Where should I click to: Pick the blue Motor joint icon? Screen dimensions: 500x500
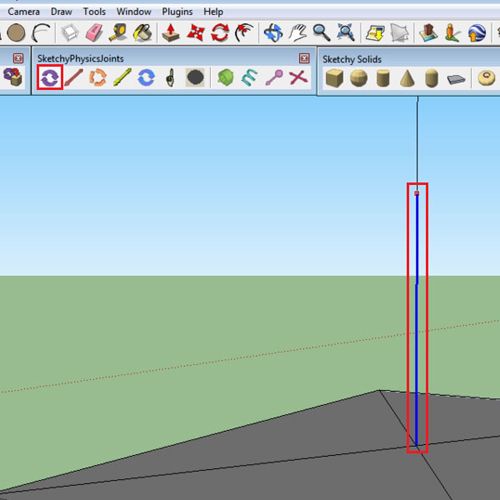point(146,77)
